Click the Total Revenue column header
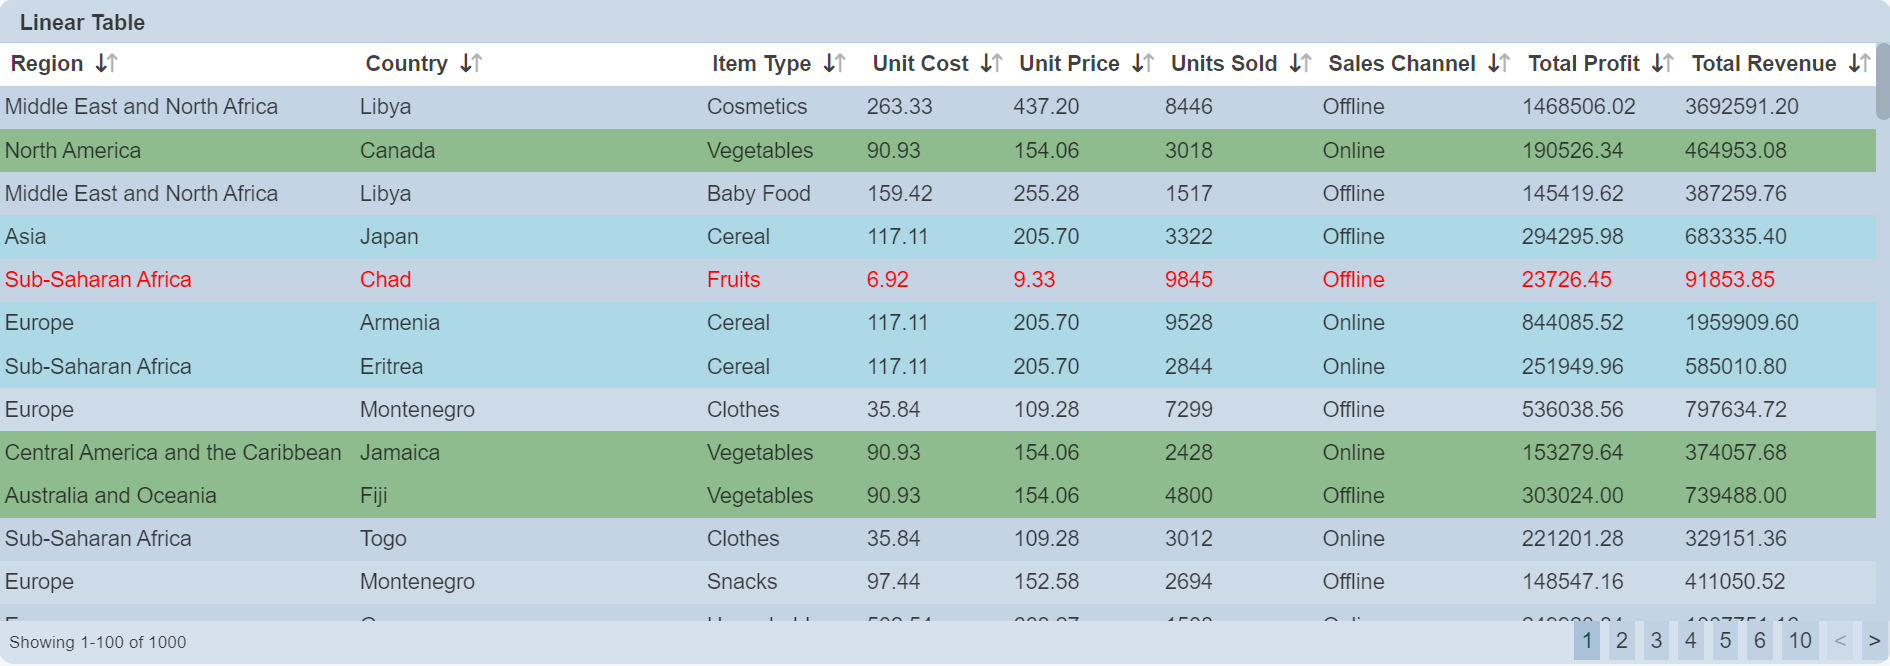Viewport: 1890px width, 666px height. tap(1763, 64)
